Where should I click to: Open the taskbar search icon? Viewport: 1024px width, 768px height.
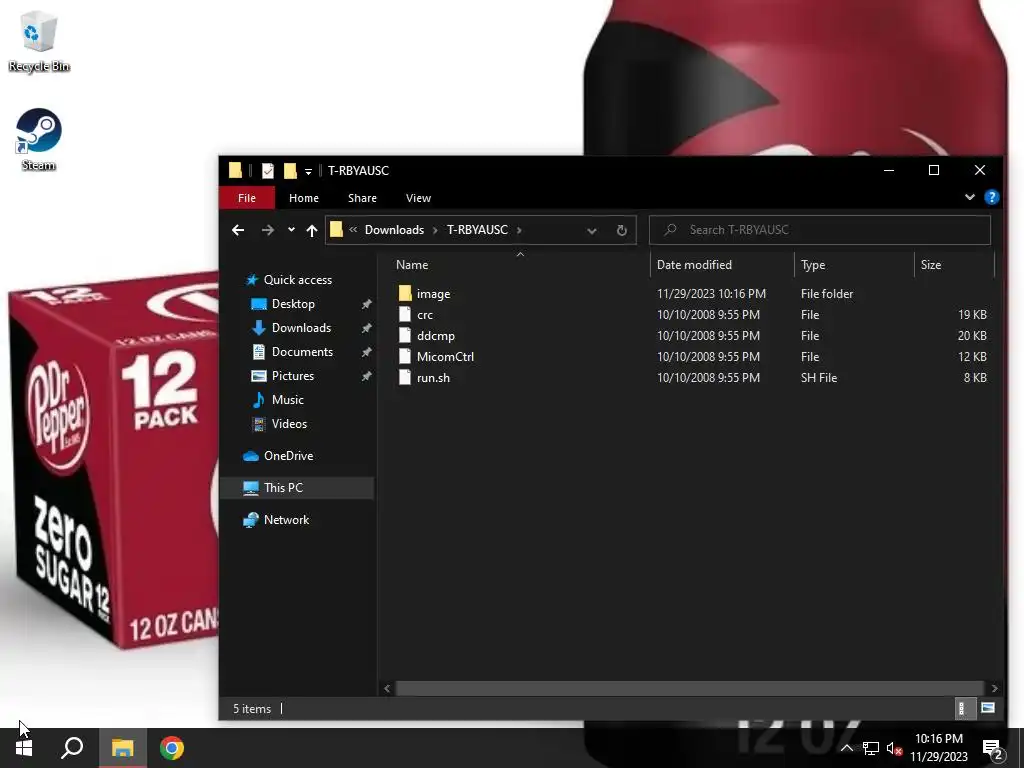tap(72, 748)
